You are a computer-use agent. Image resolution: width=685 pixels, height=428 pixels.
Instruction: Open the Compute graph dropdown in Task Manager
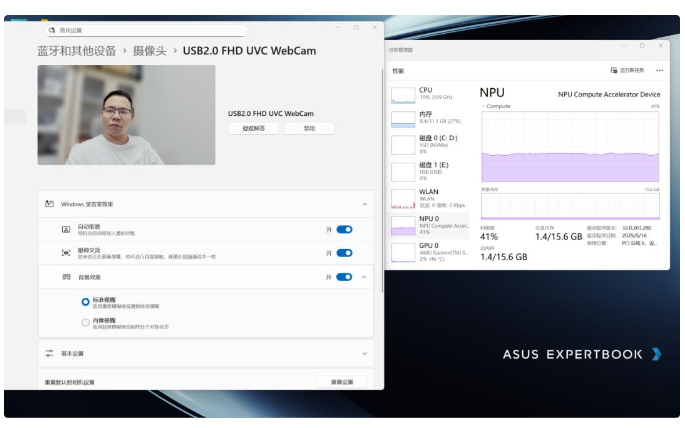(484, 106)
